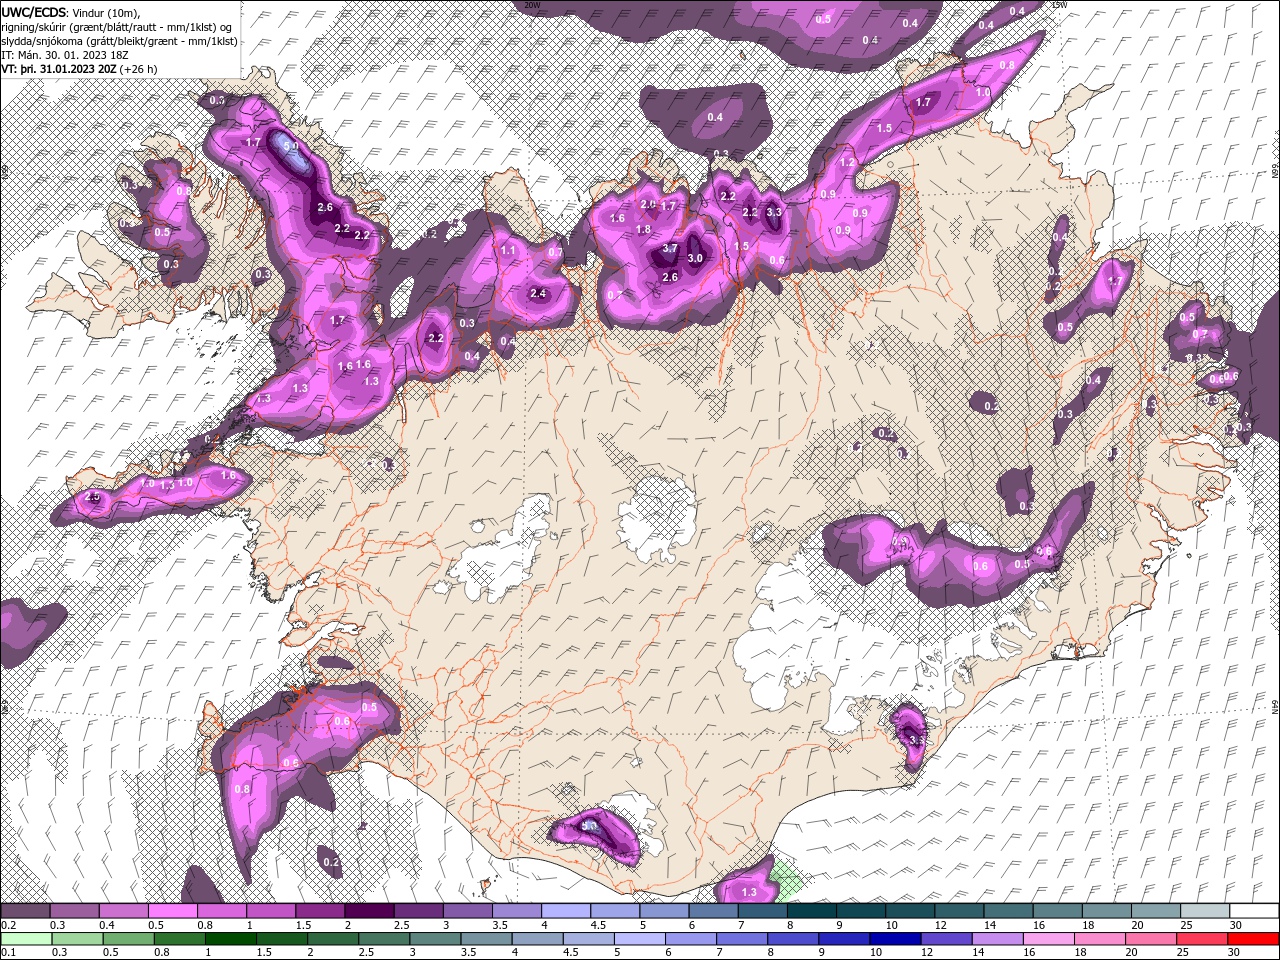
Task: Select rain swatch between 3 and 3.5
Action: point(435,939)
